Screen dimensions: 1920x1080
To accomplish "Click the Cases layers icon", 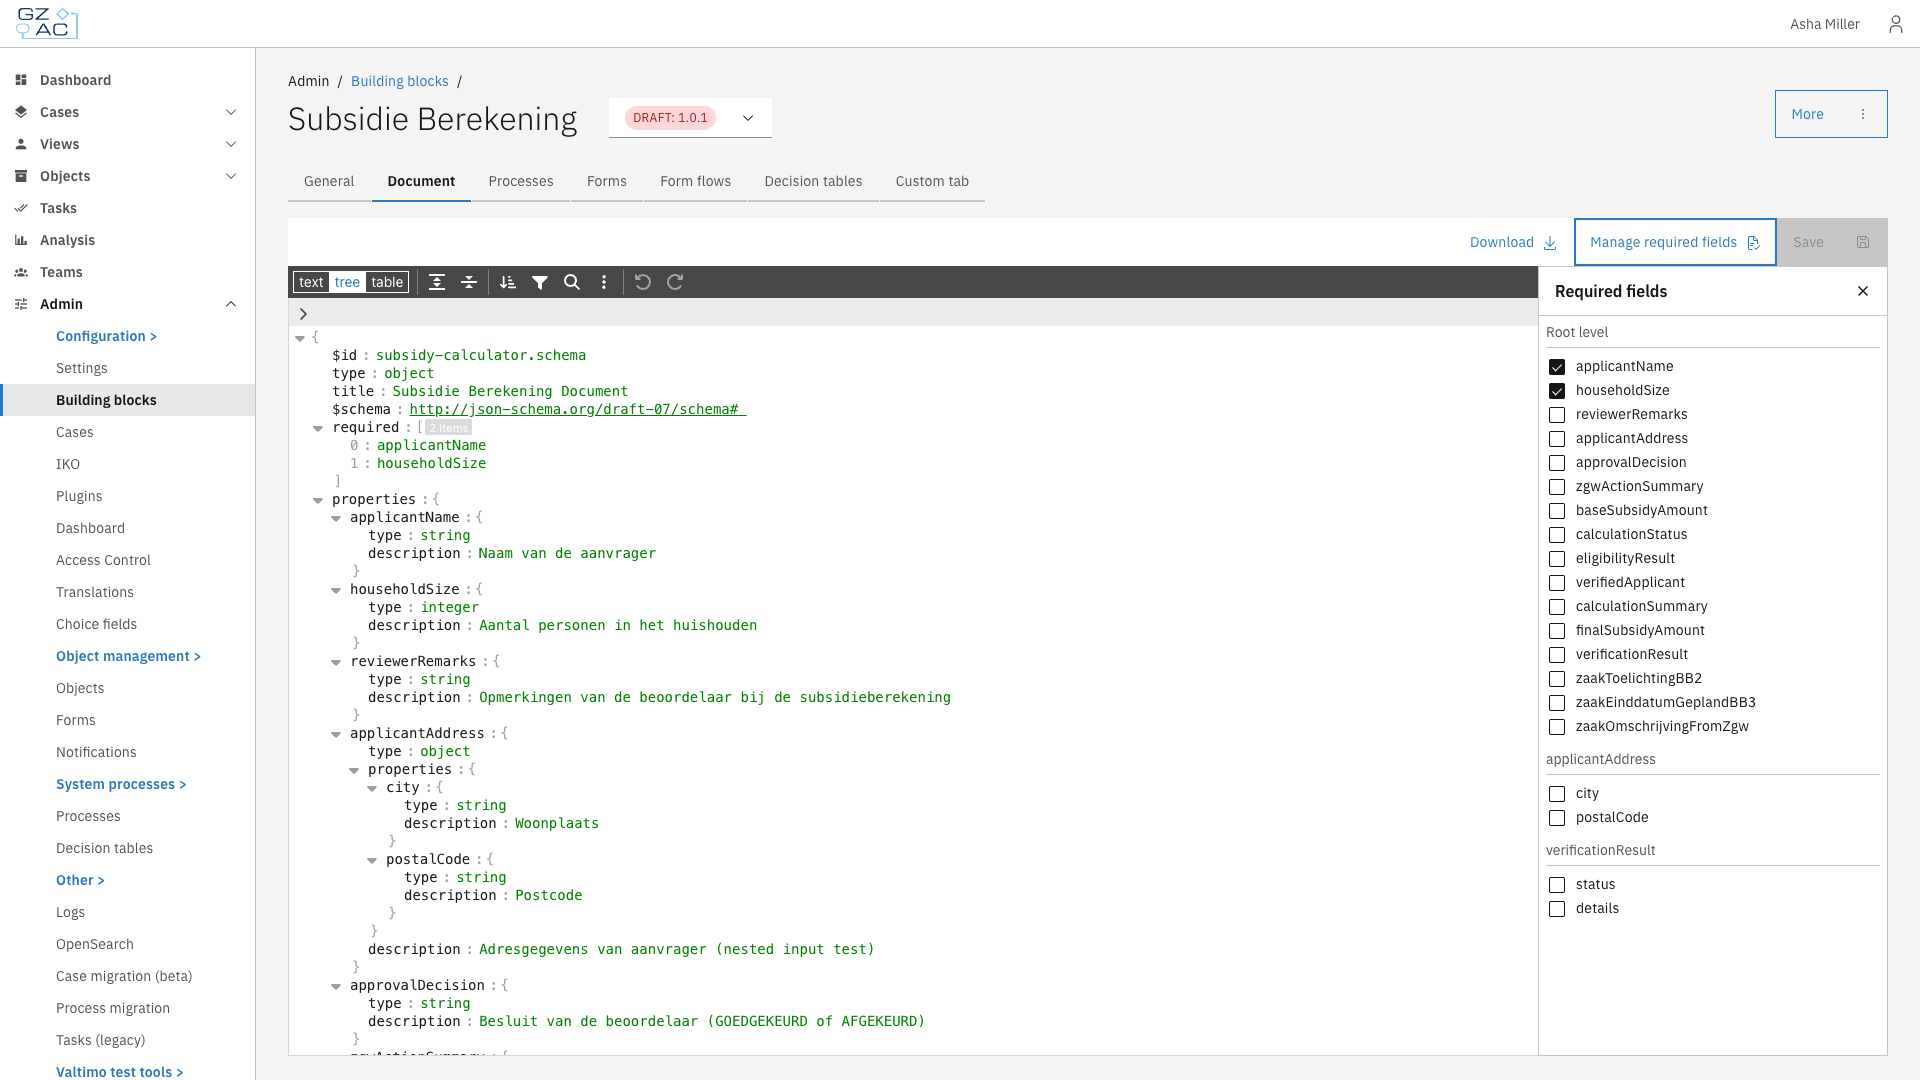I will 21,112.
